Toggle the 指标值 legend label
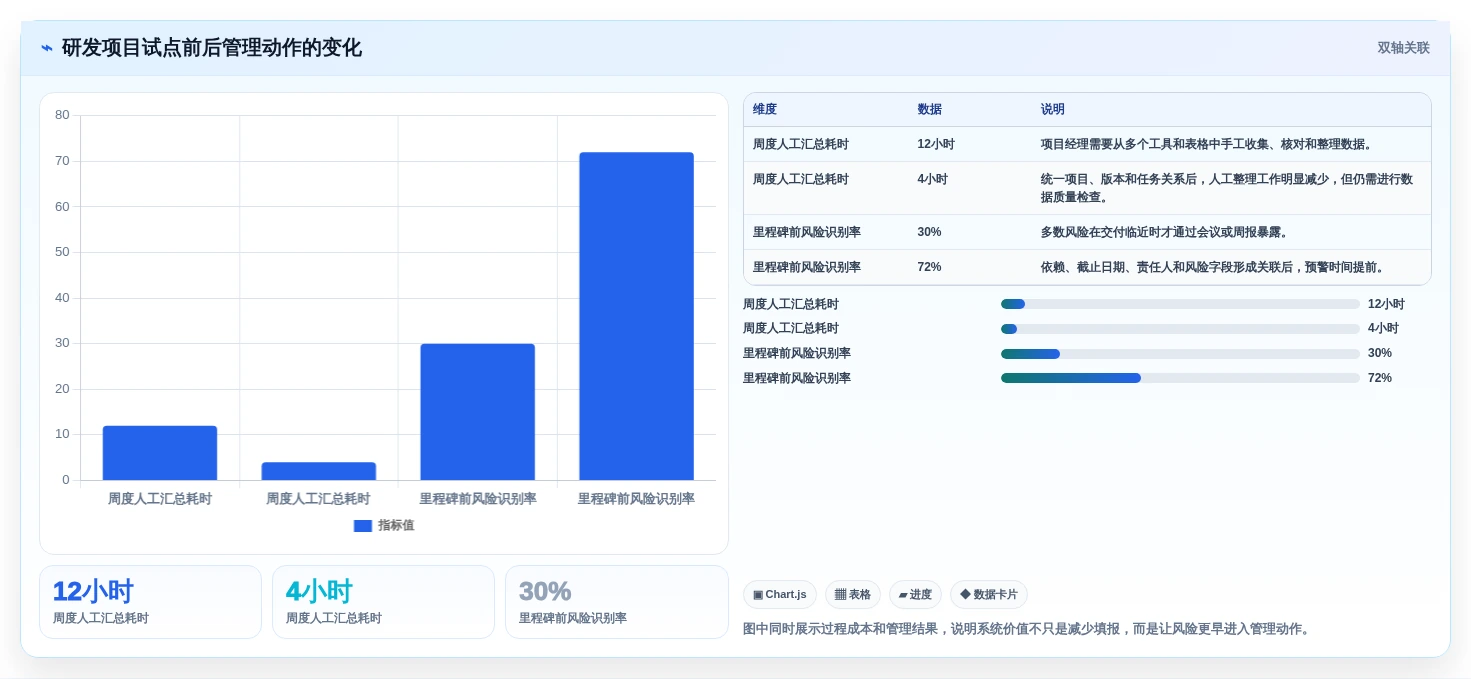The width and height of the screenshot is (1471, 679). [x=396, y=525]
